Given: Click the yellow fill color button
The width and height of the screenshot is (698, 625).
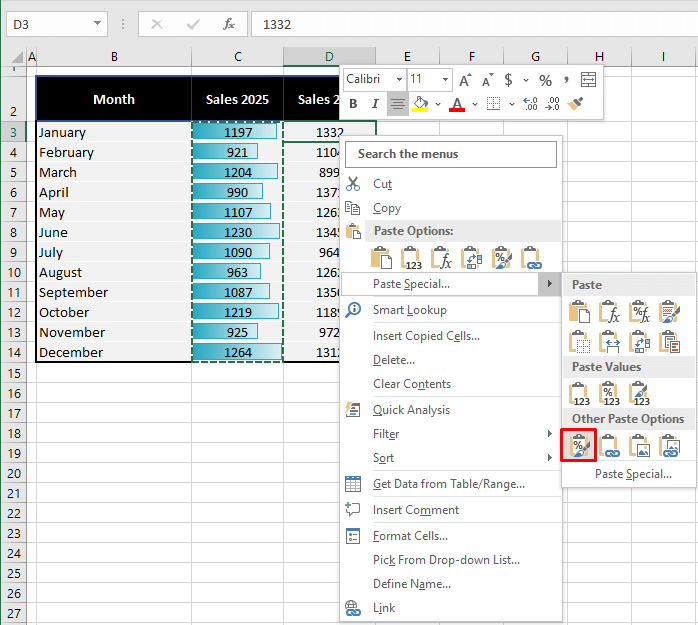Looking at the screenshot, I should pyautogui.click(x=421, y=103).
